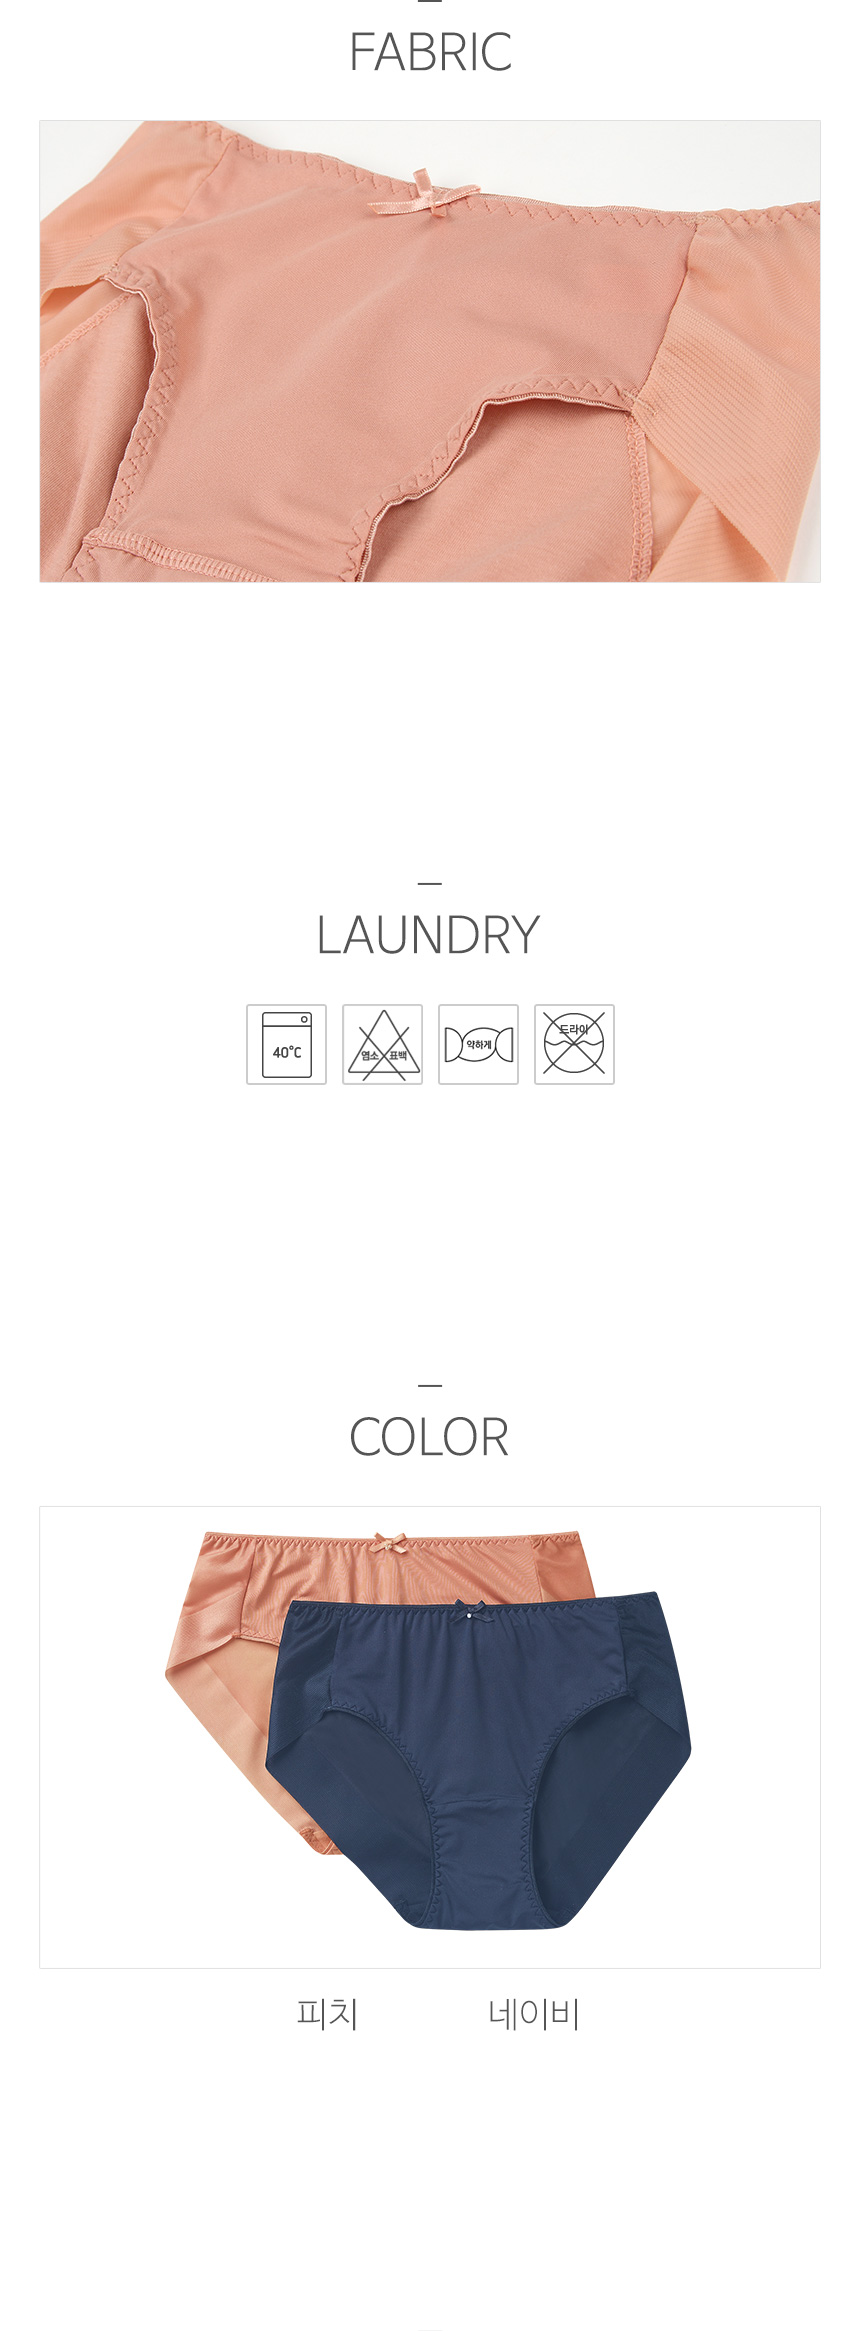The image size is (860, 2331).
Task: Click the no dry cleaning (드라이) icon
Action: [x=574, y=1044]
